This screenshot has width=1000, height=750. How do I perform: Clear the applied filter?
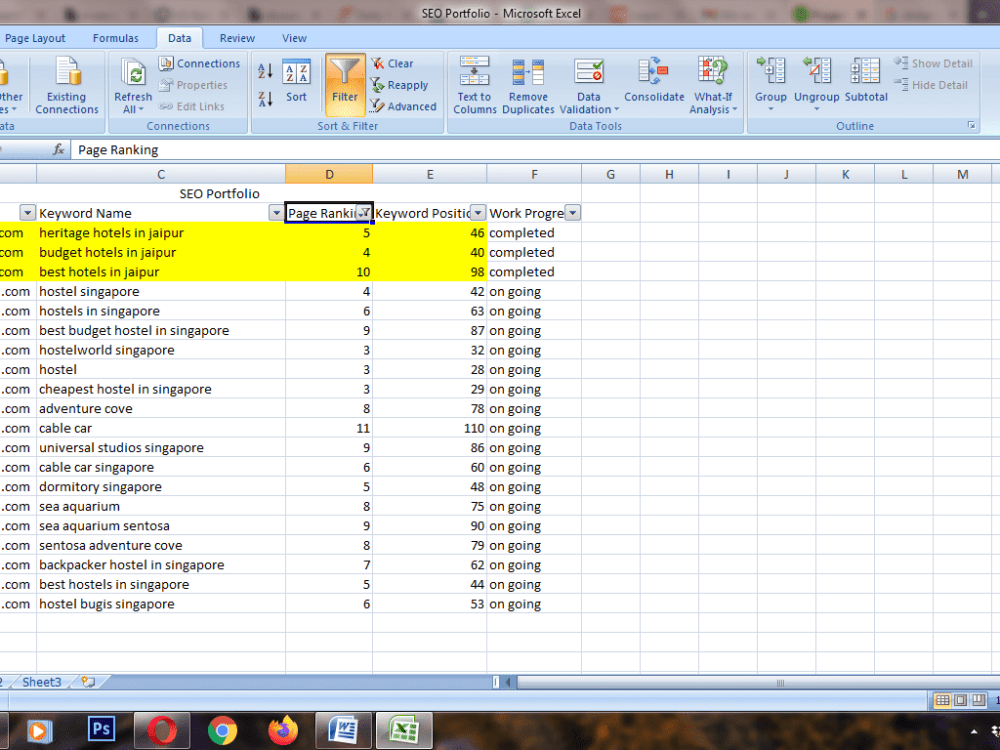[392, 63]
